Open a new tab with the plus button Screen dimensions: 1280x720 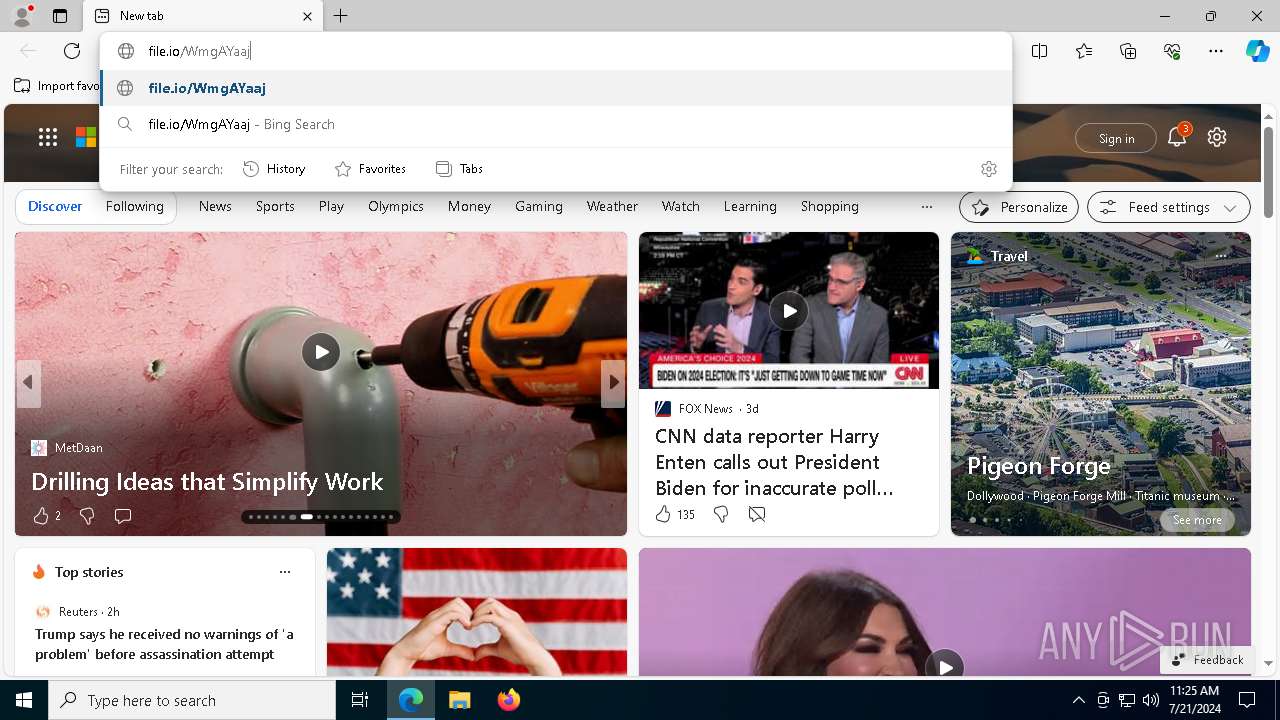(x=341, y=16)
